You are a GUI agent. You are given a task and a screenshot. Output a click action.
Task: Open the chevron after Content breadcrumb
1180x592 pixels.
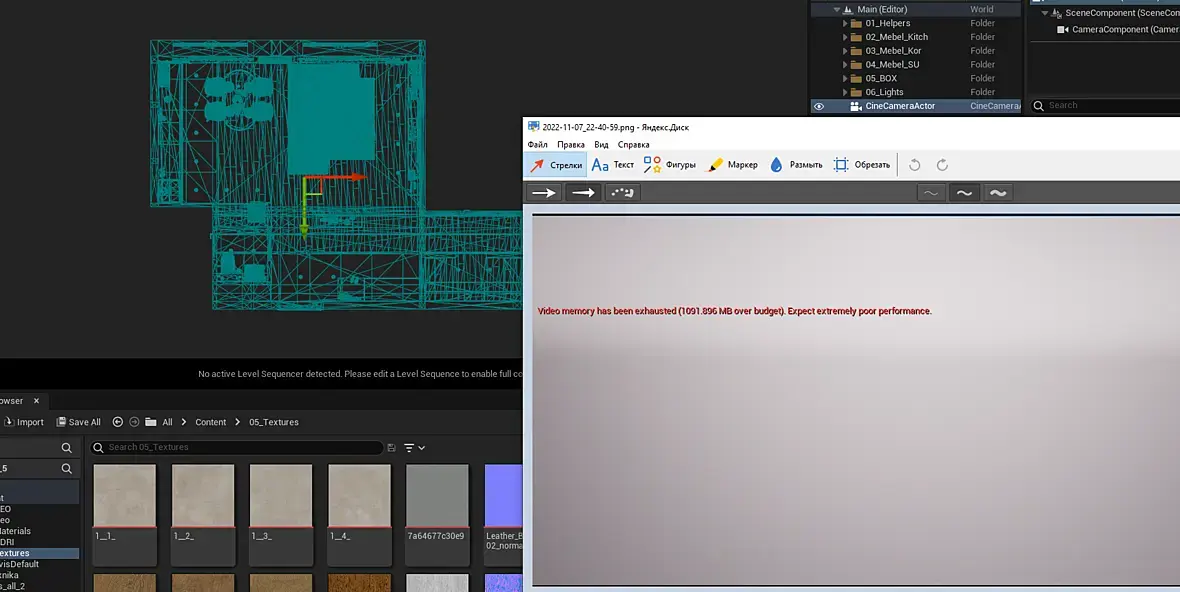(238, 422)
